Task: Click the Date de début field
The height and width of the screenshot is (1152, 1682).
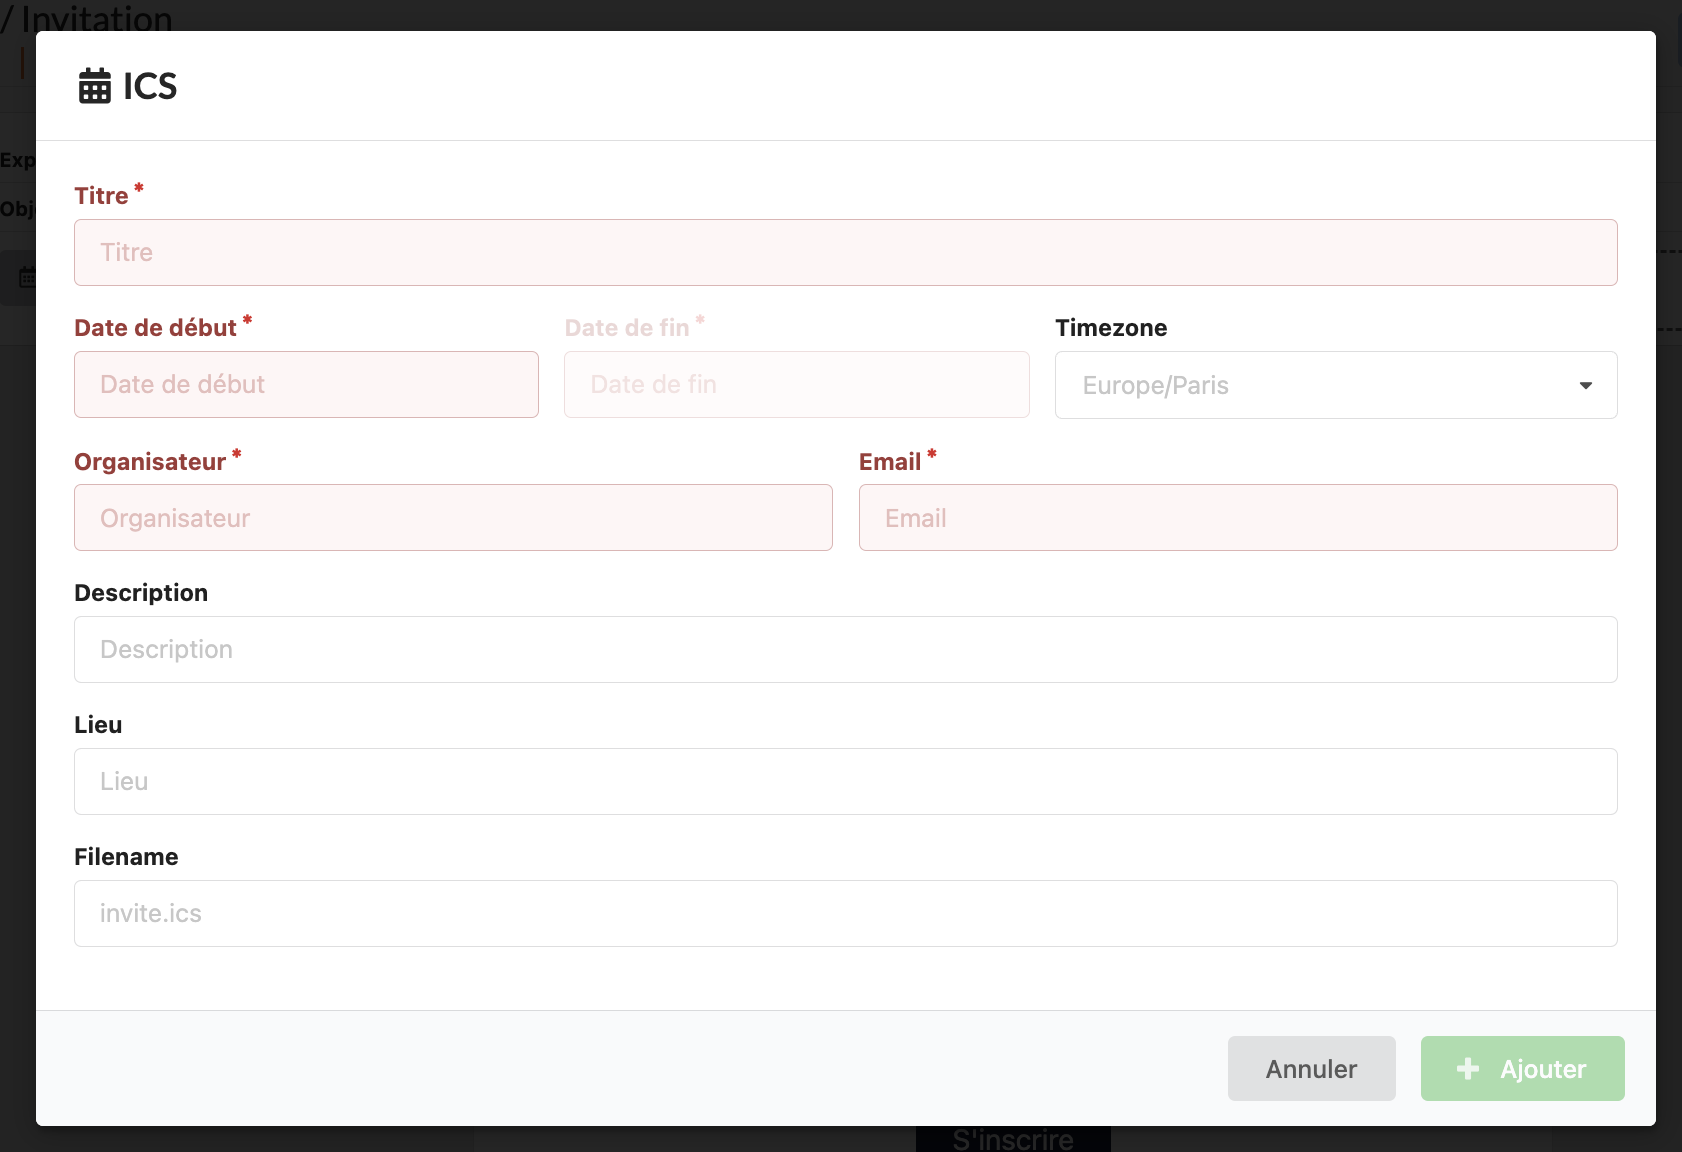Action: 306,384
